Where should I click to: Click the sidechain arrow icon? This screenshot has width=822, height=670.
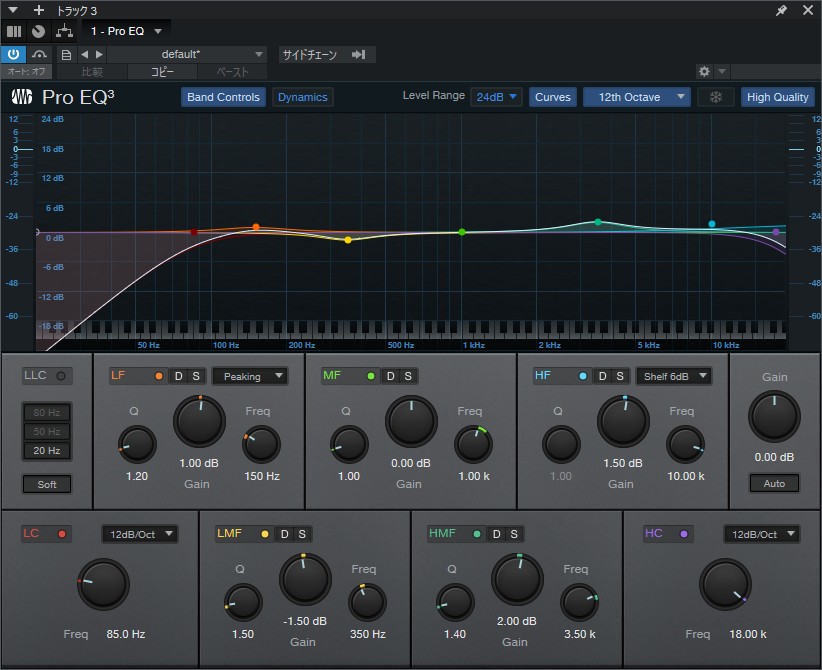point(359,55)
